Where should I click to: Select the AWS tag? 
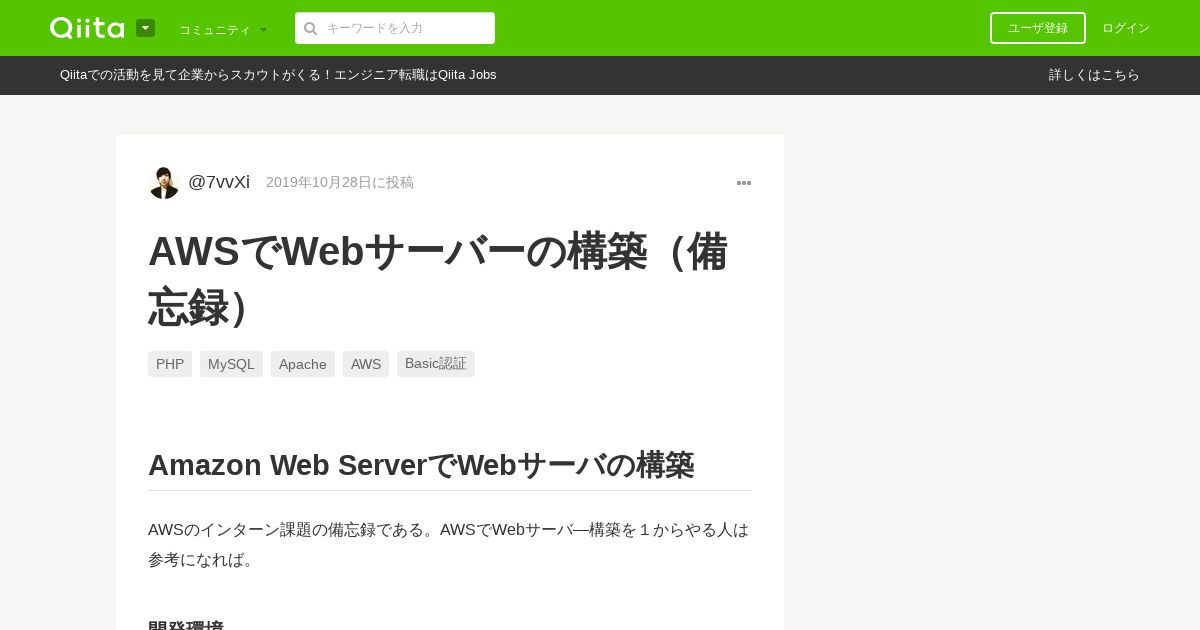[366, 364]
